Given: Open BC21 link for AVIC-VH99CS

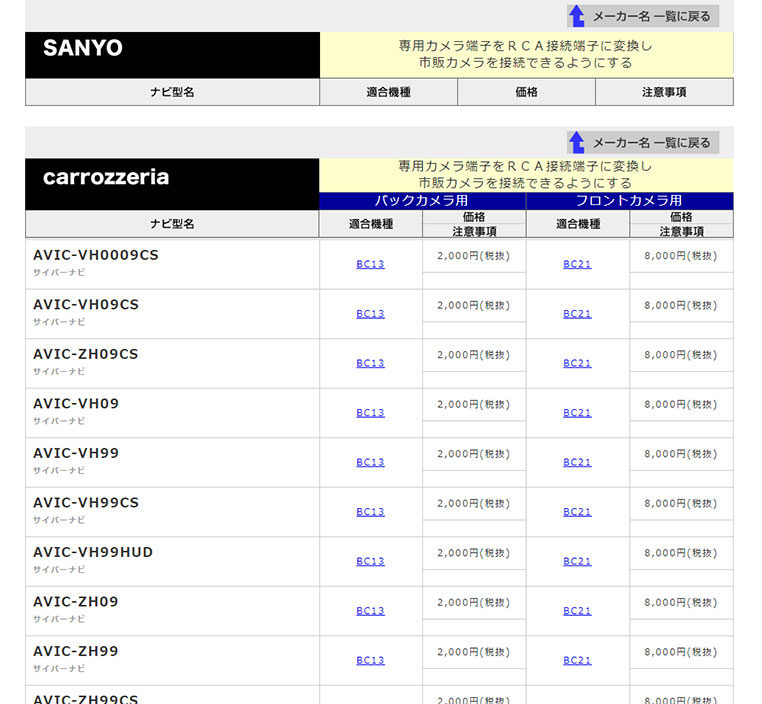Looking at the screenshot, I should 577,512.
